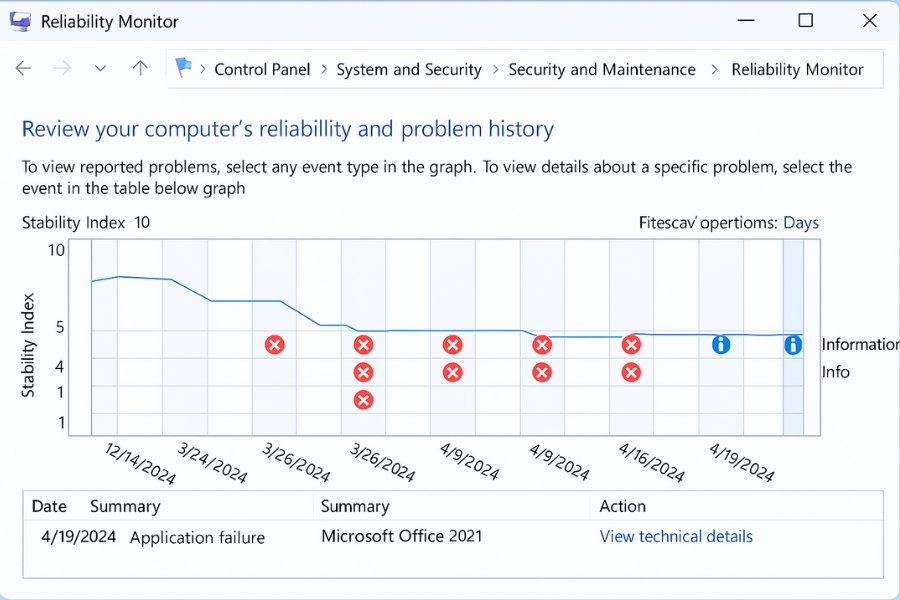Select the Microsoft Office 2021 failure row
The width and height of the screenshot is (900, 600).
click(x=400, y=537)
